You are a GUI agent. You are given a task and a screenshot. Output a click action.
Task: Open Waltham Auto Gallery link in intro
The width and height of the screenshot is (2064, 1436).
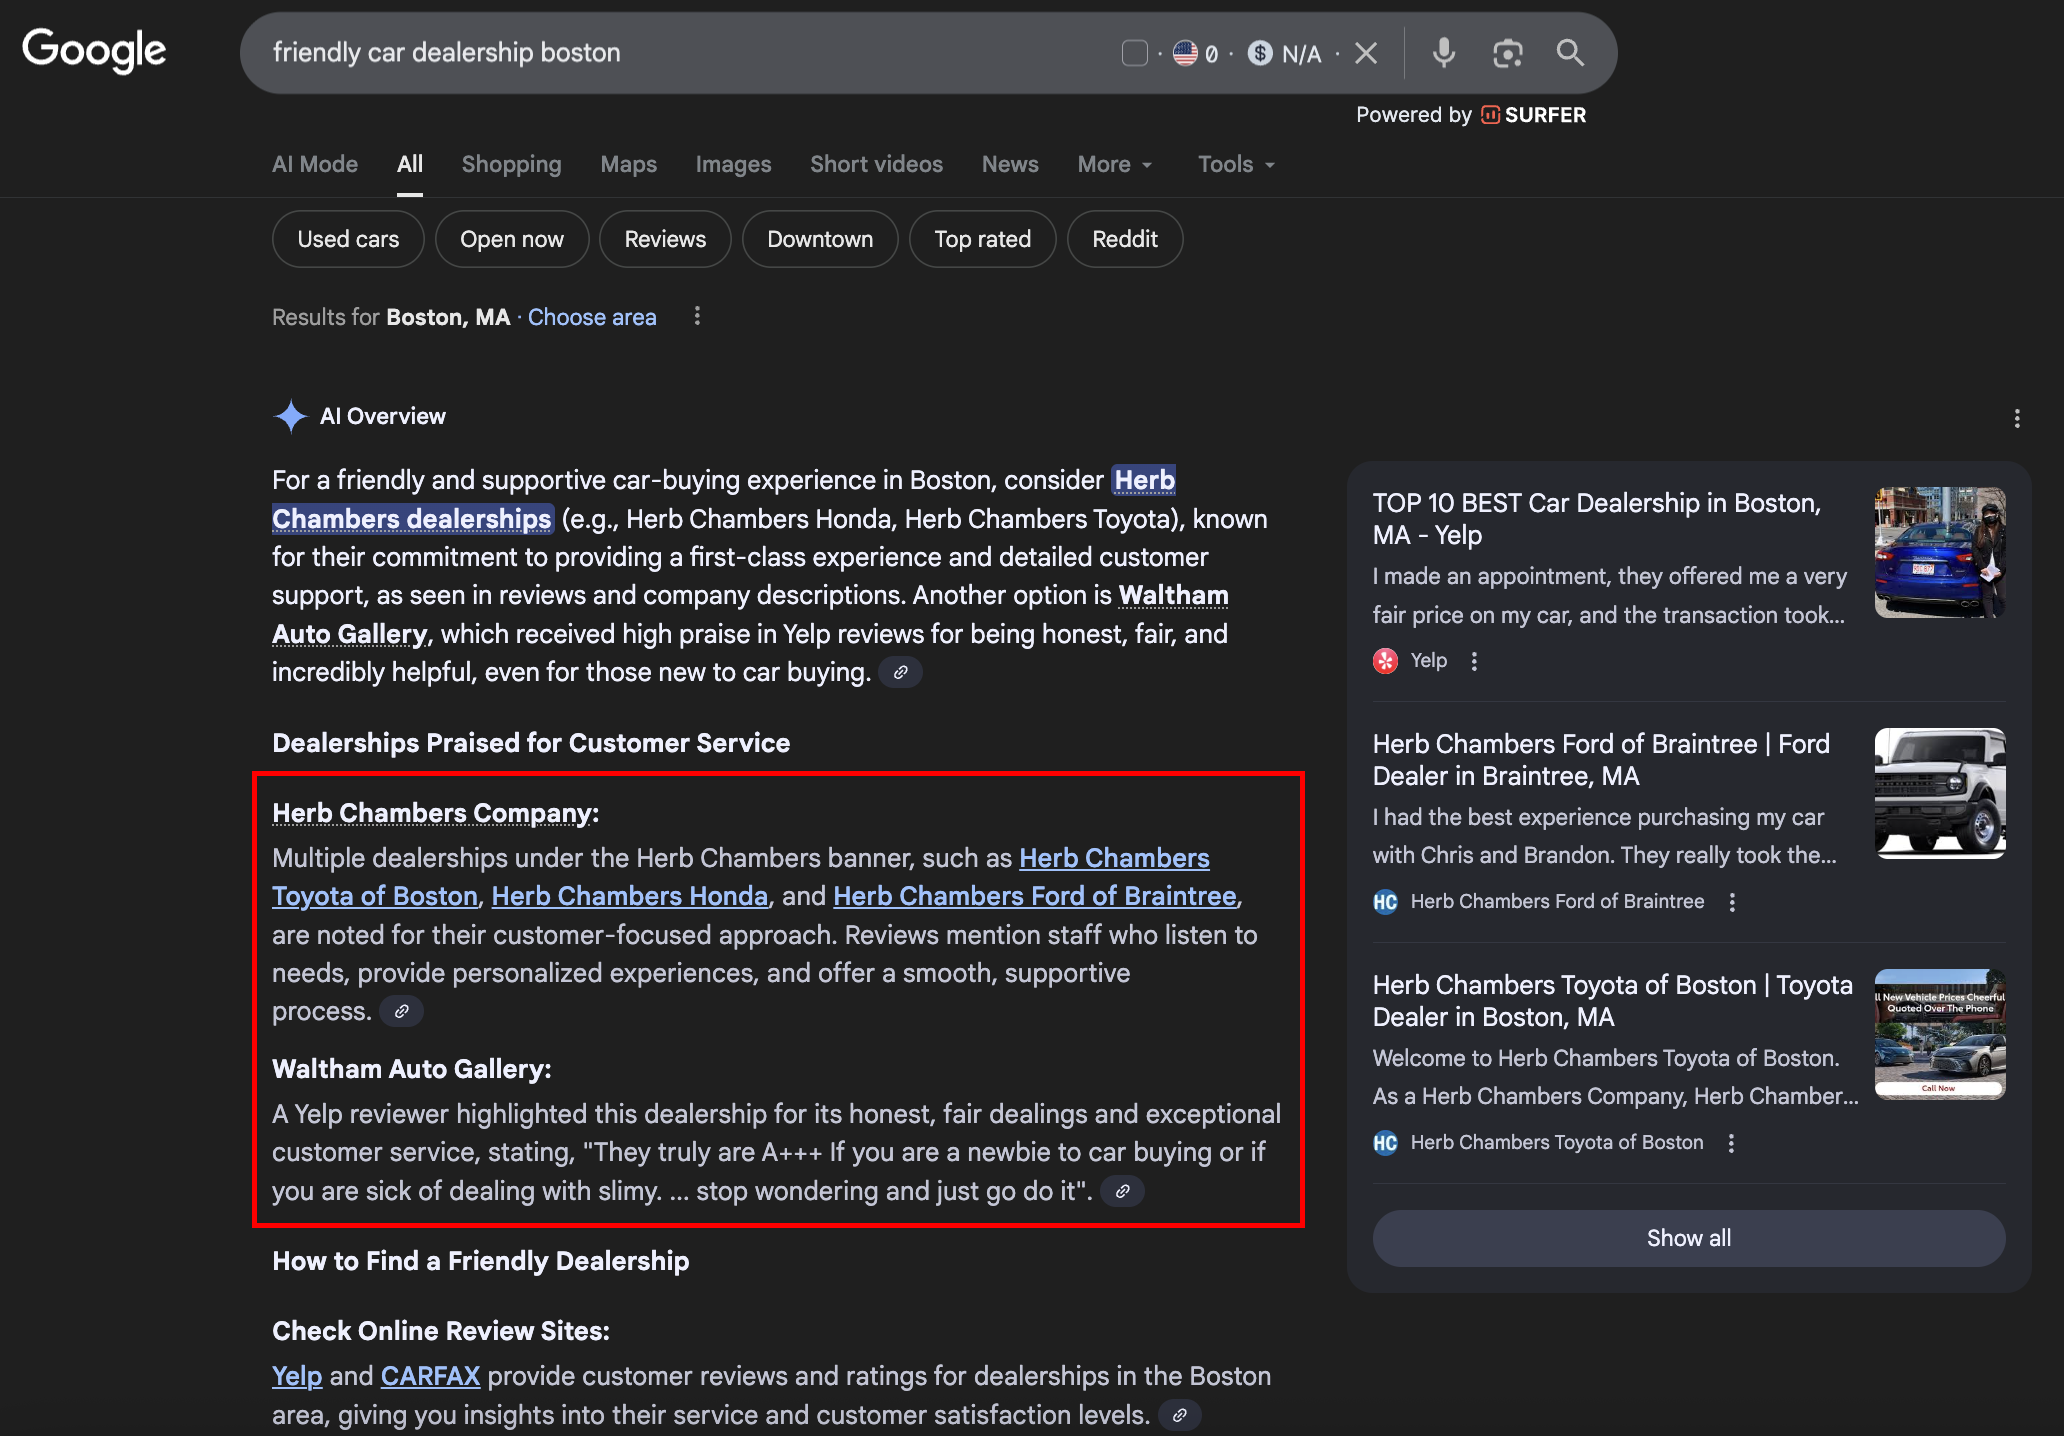349,634
